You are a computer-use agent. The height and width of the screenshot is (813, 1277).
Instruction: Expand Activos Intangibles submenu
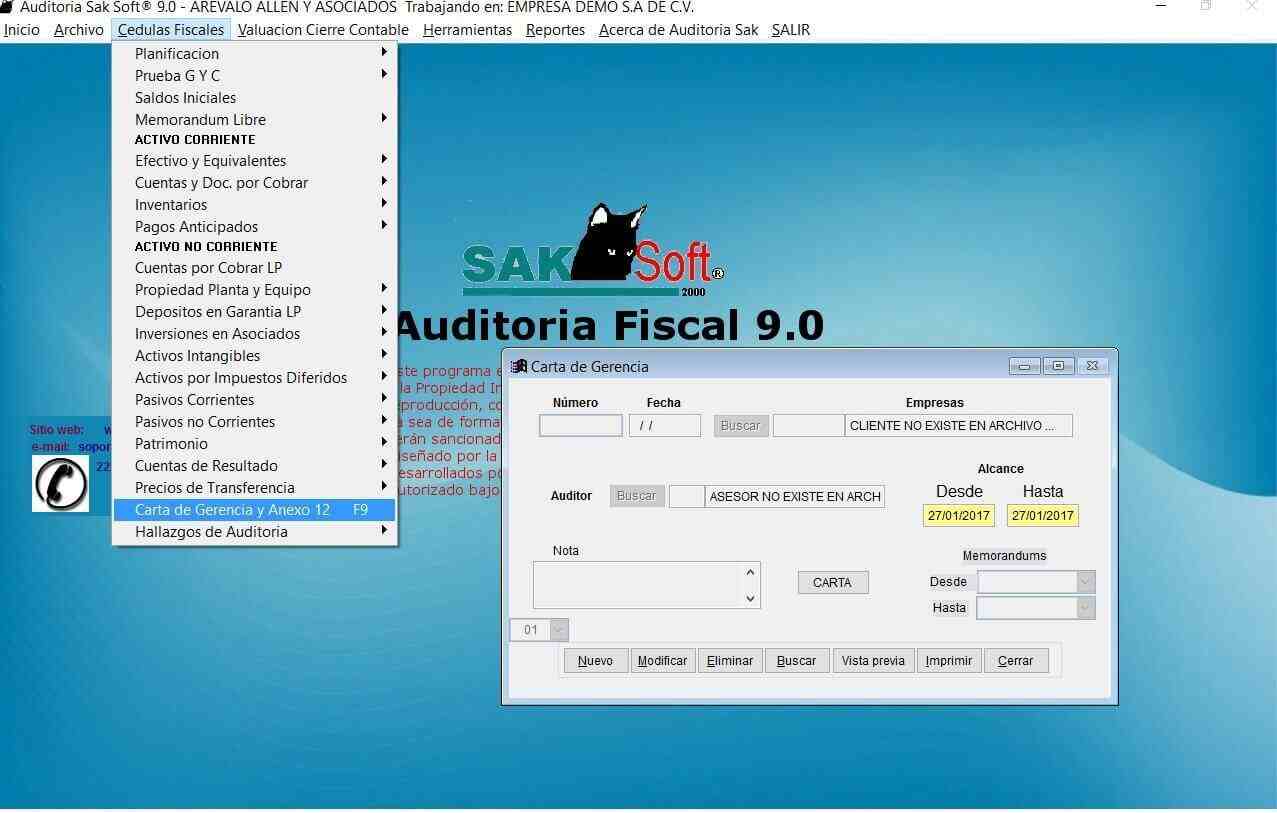pos(255,356)
